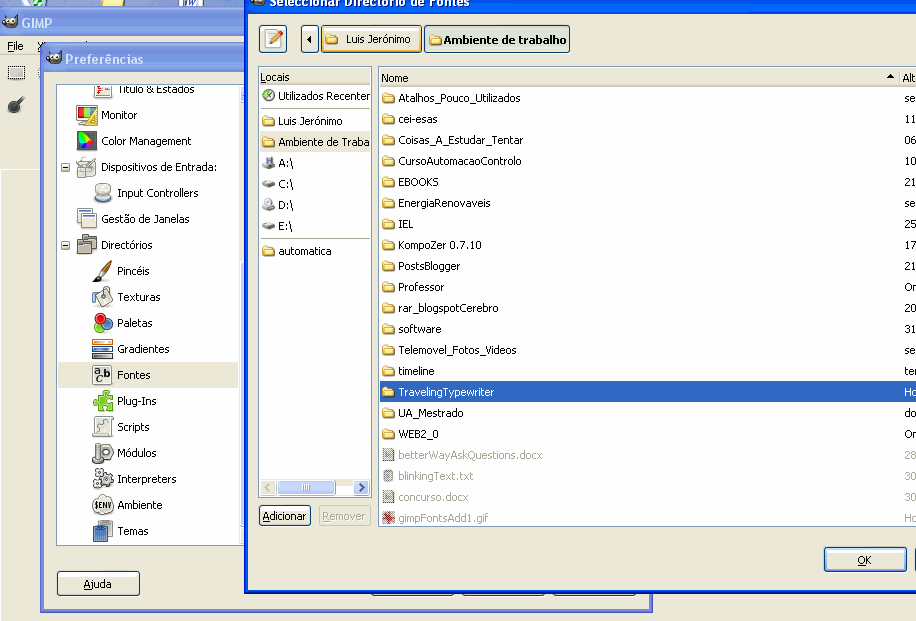This screenshot has width=916, height=621.
Task: Click Luis Jerónimo path button
Action: point(371,39)
